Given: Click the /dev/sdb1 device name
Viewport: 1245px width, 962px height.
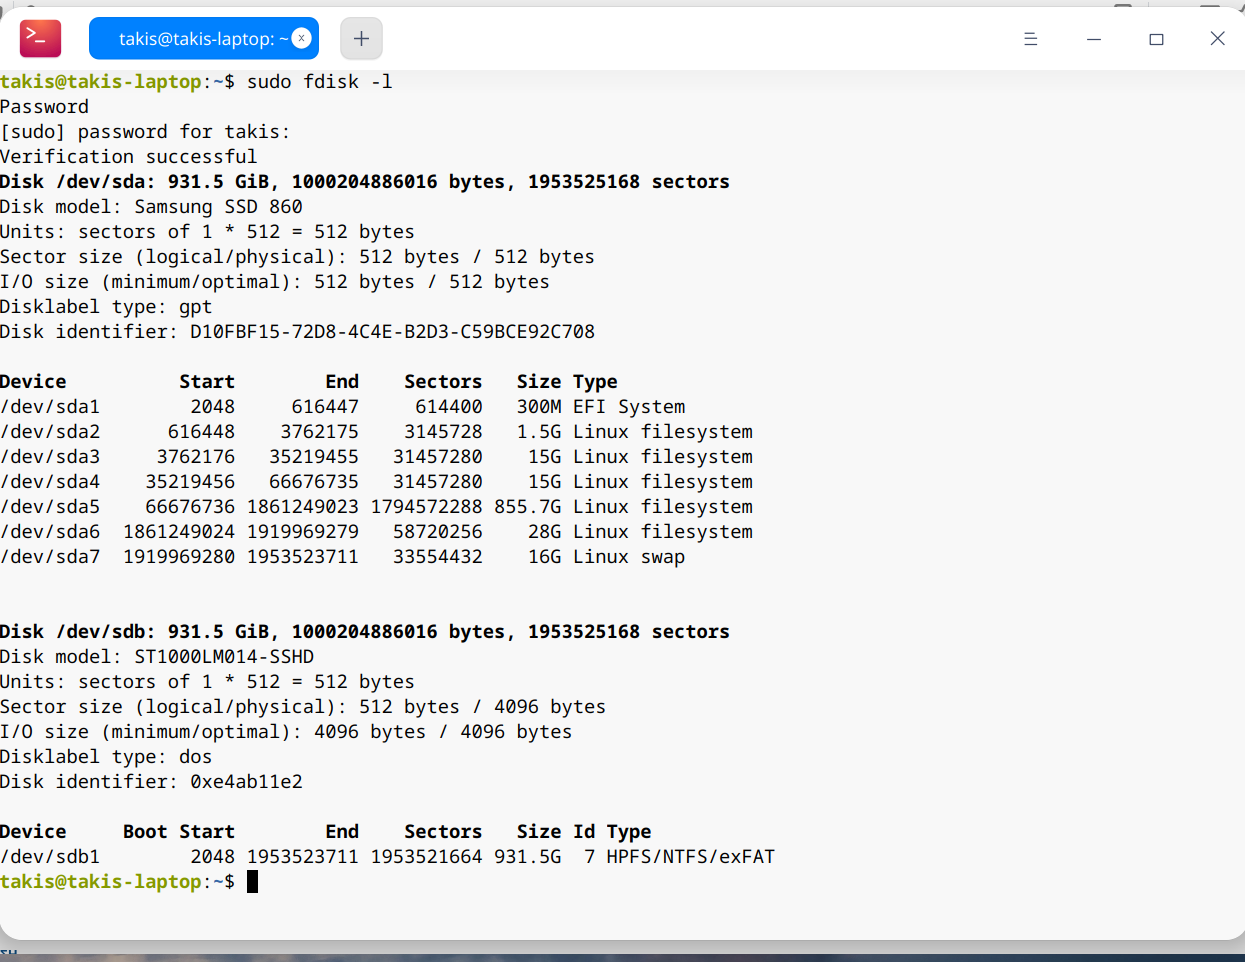Looking at the screenshot, I should point(50,856).
